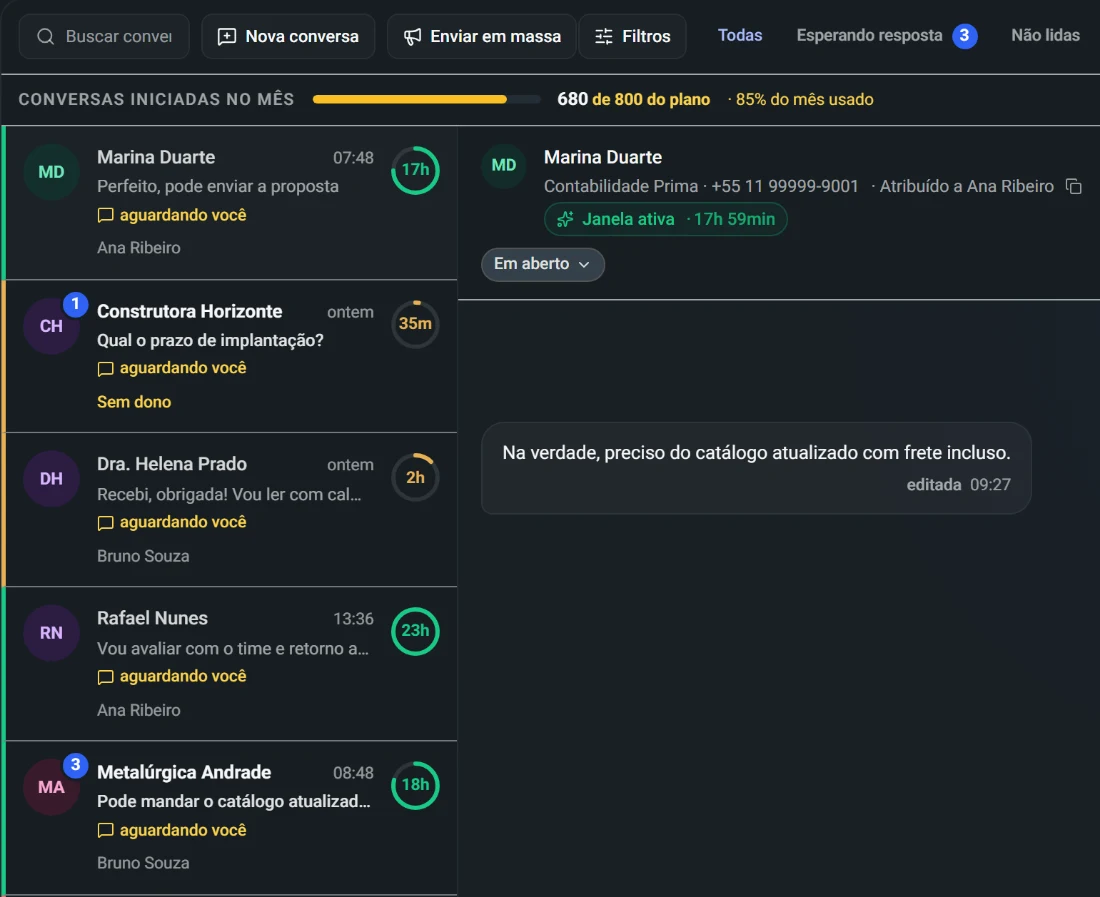Screen dimensions: 1100x897
Task: Click phone number +55 11 99999-9001
Action: click(785, 186)
